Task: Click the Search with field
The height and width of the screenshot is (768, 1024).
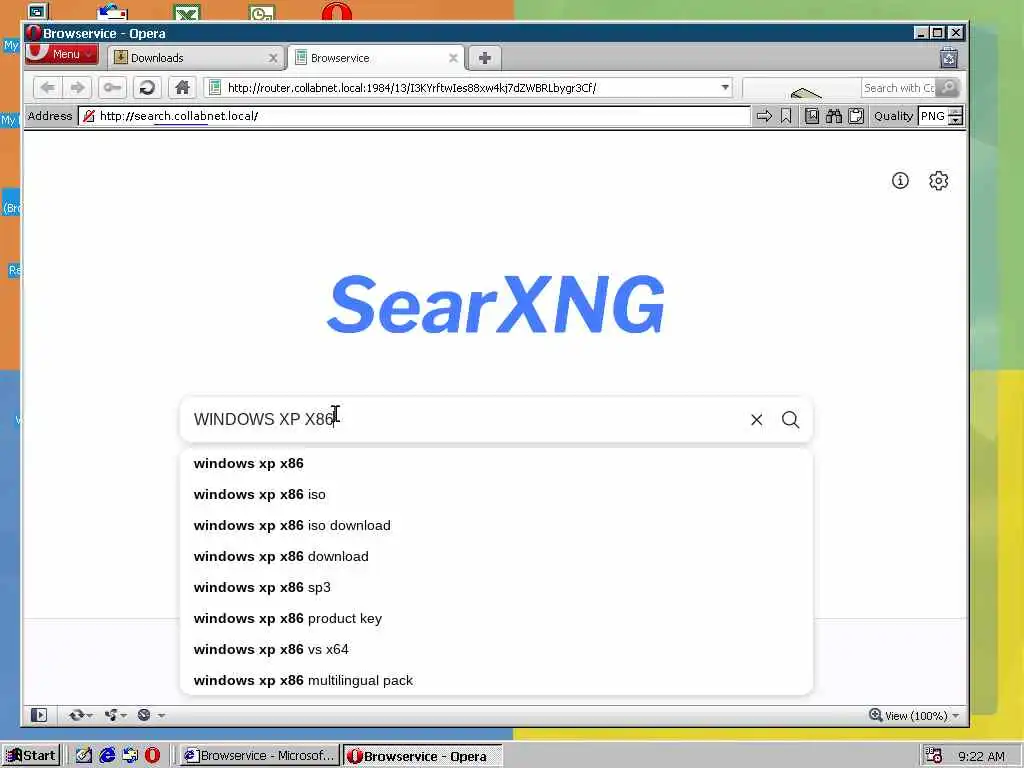Action: (x=898, y=88)
